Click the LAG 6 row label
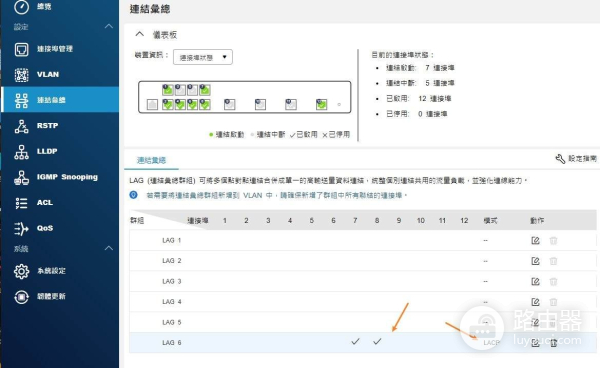The height and width of the screenshot is (368, 600). click(171, 343)
